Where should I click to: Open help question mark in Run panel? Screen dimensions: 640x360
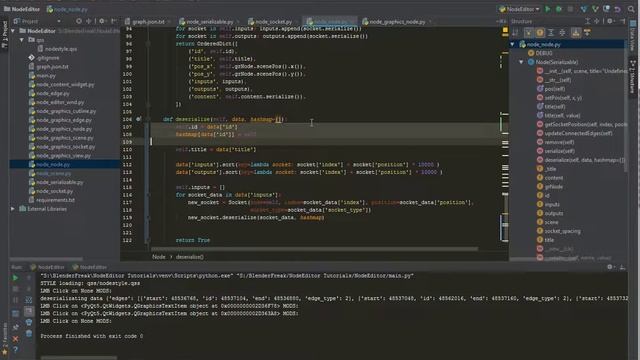[x=15, y=350]
